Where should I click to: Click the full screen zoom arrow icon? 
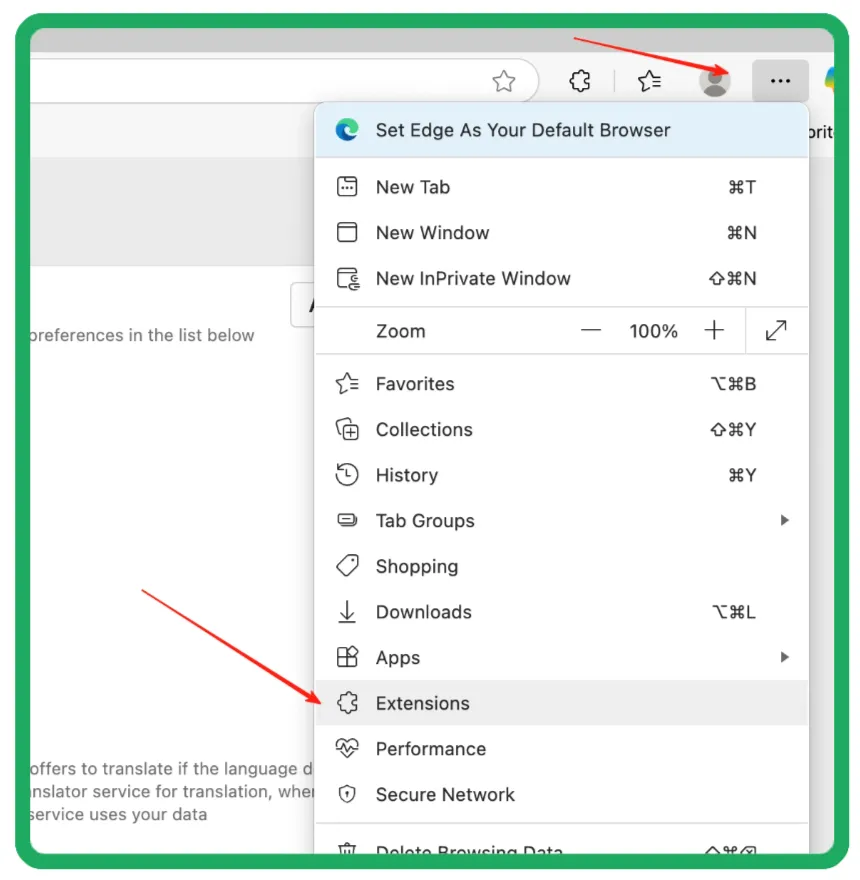[776, 331]
